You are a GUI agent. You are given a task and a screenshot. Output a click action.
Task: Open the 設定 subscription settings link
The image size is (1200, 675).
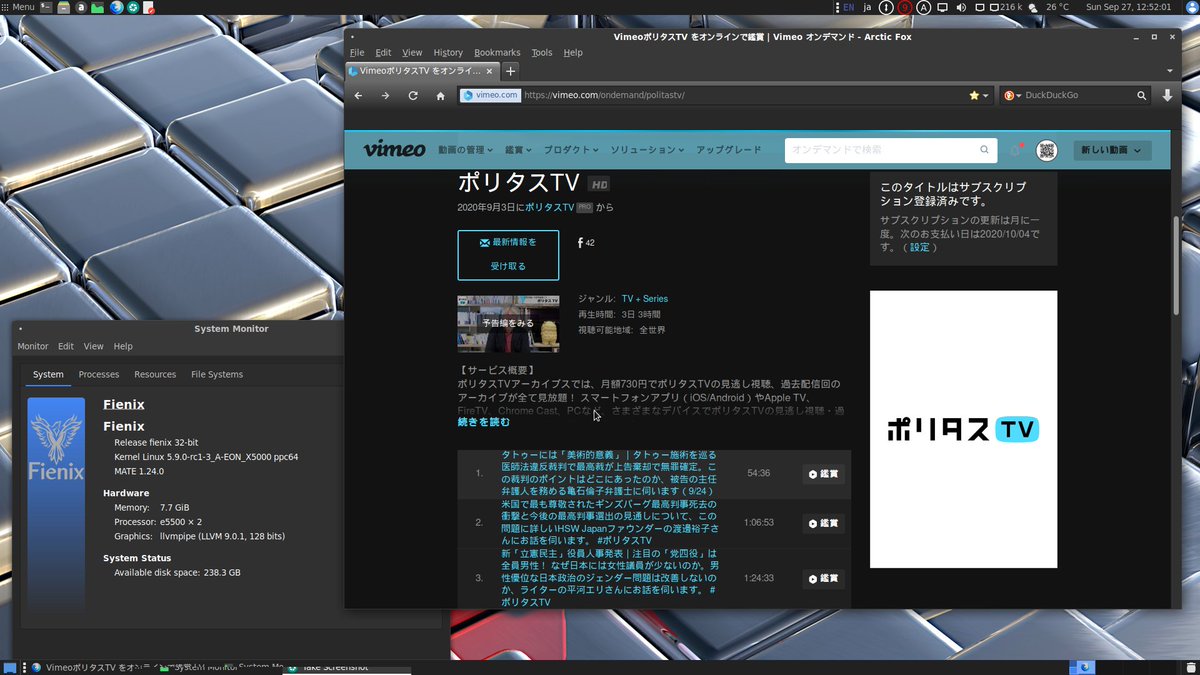click(x=921, y=247)
